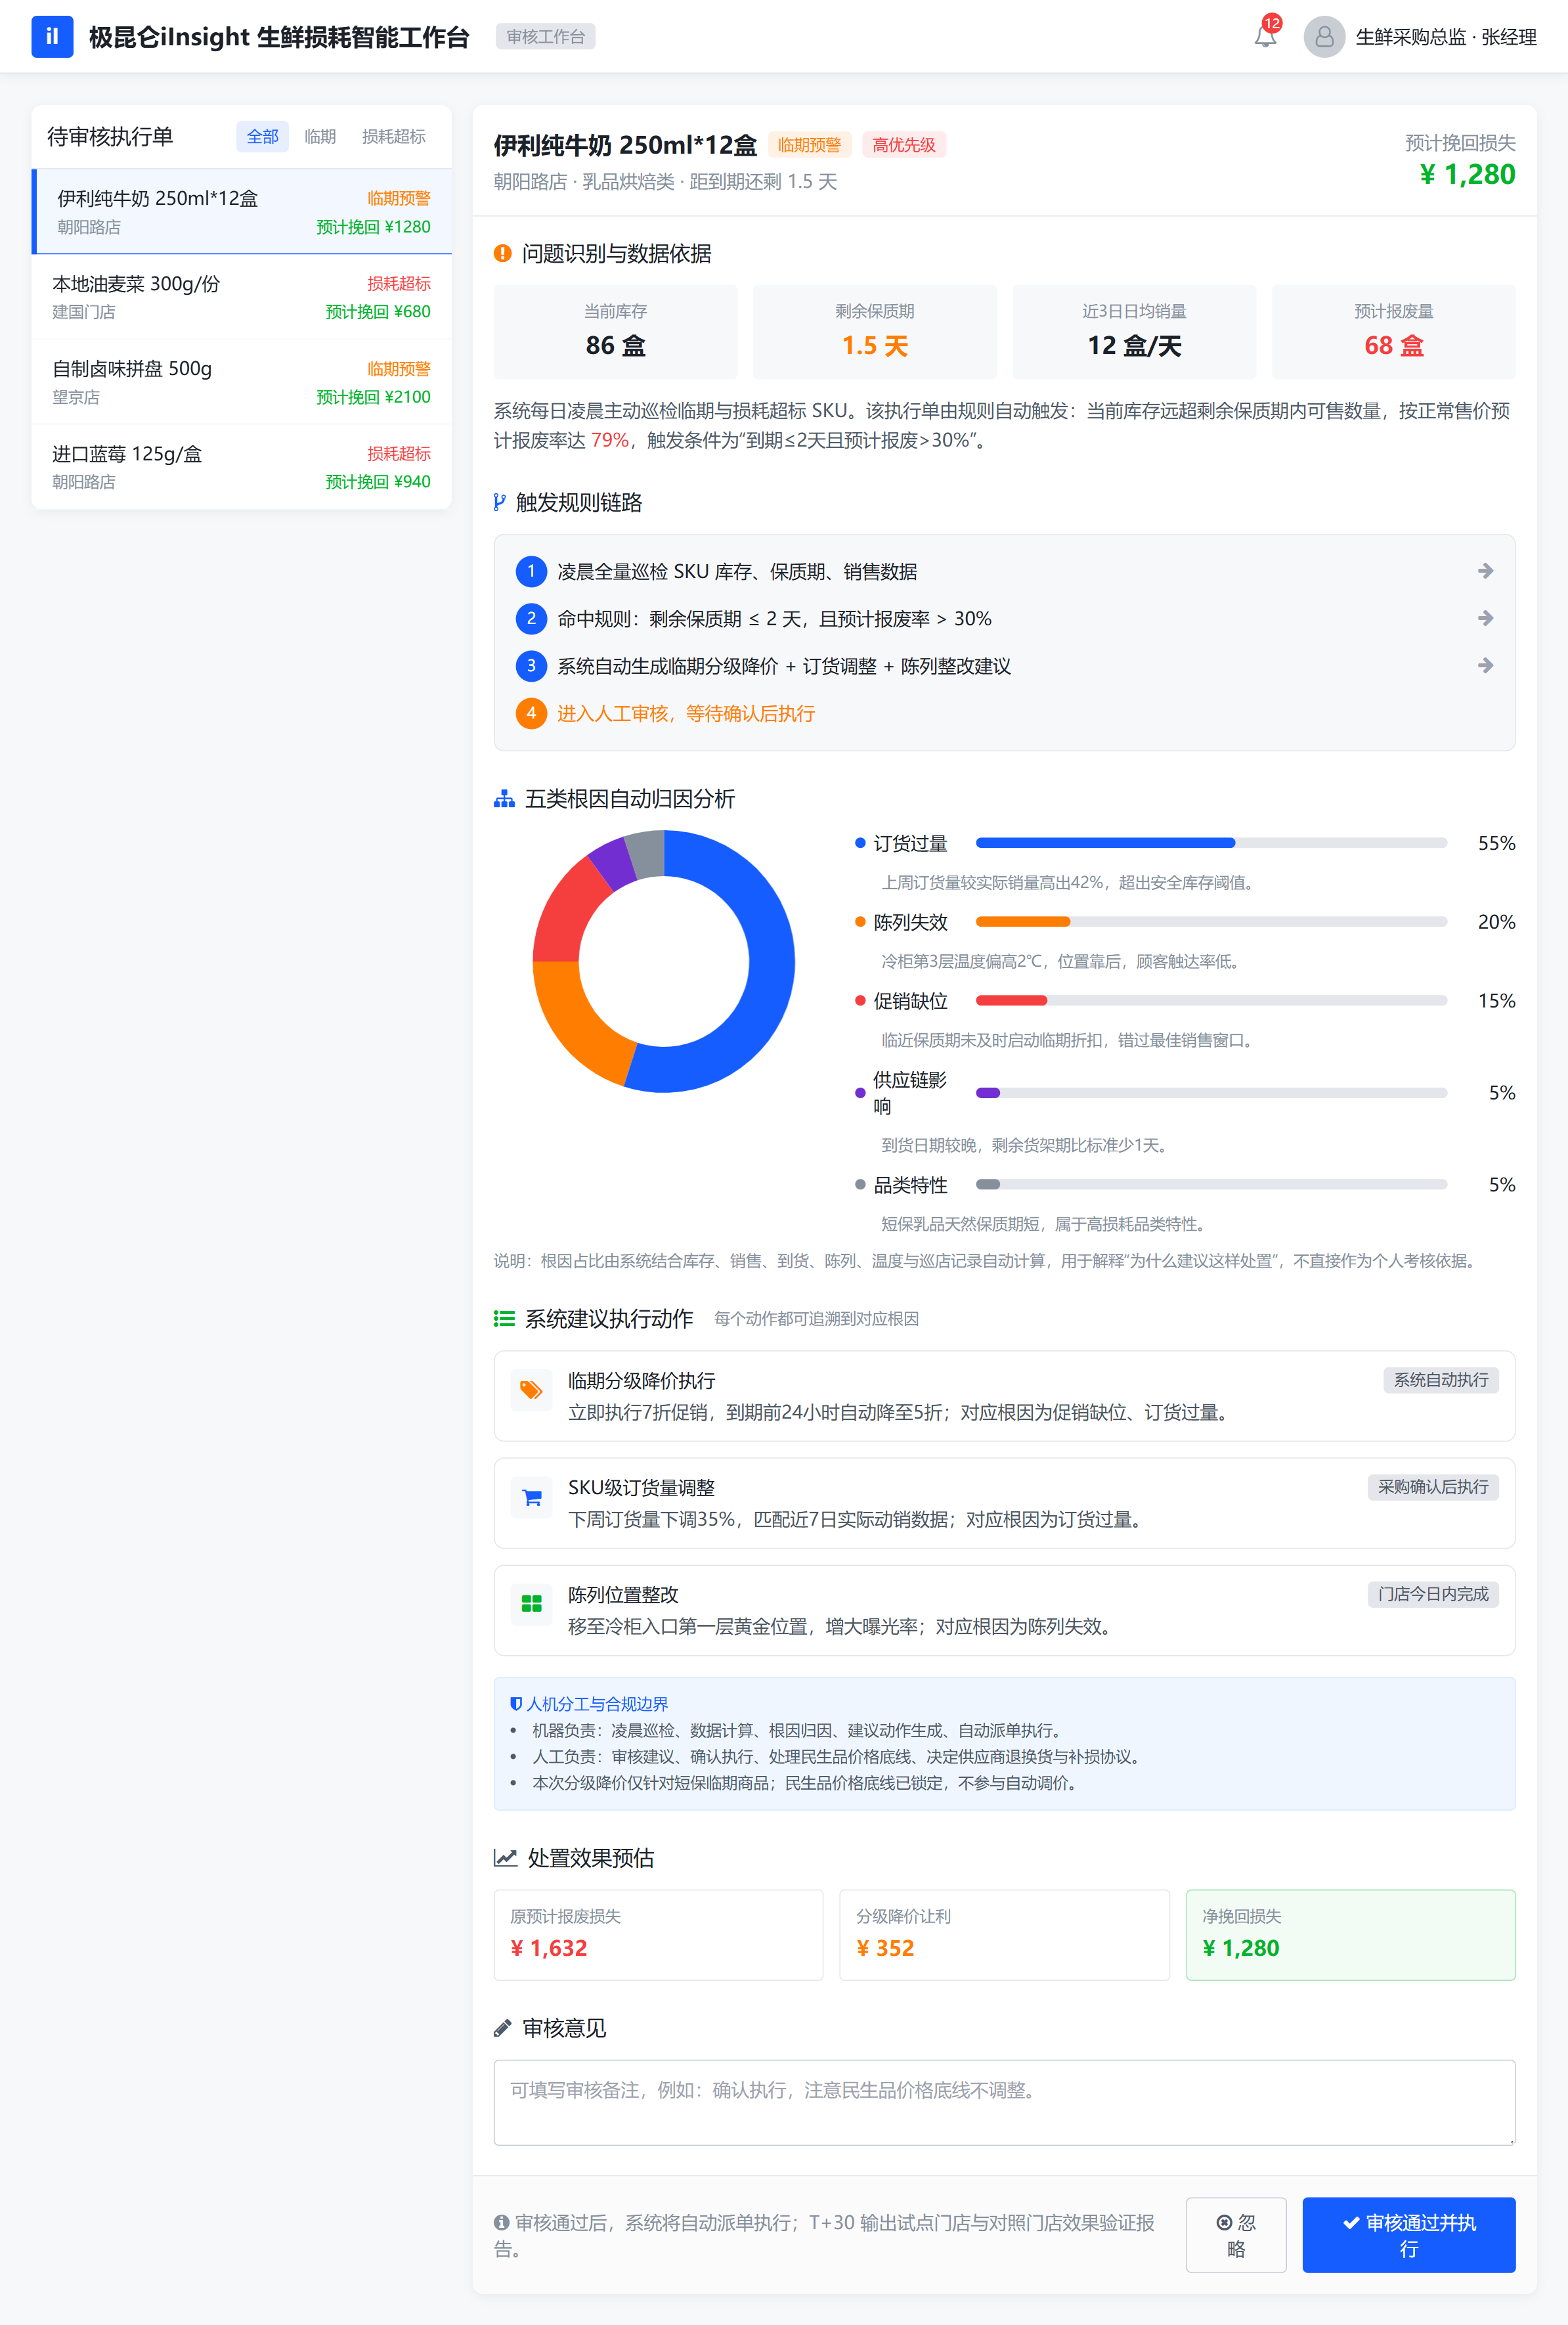Click the blue iI app logo

click(x=52, y=36)
